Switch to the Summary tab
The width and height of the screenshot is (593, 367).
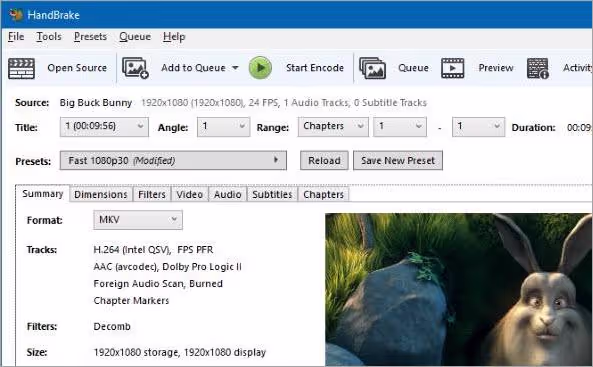tap(43, 194)
